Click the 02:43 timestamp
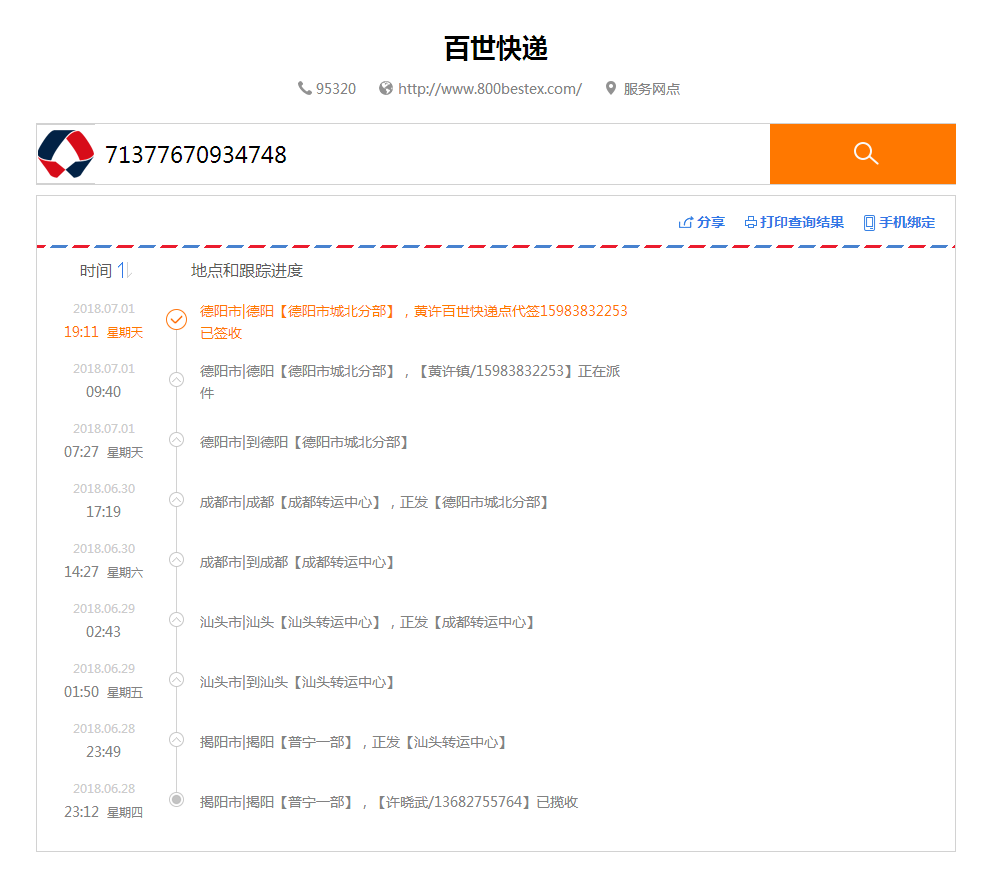The width and height of the screenshot is (996, 869). 104,632
